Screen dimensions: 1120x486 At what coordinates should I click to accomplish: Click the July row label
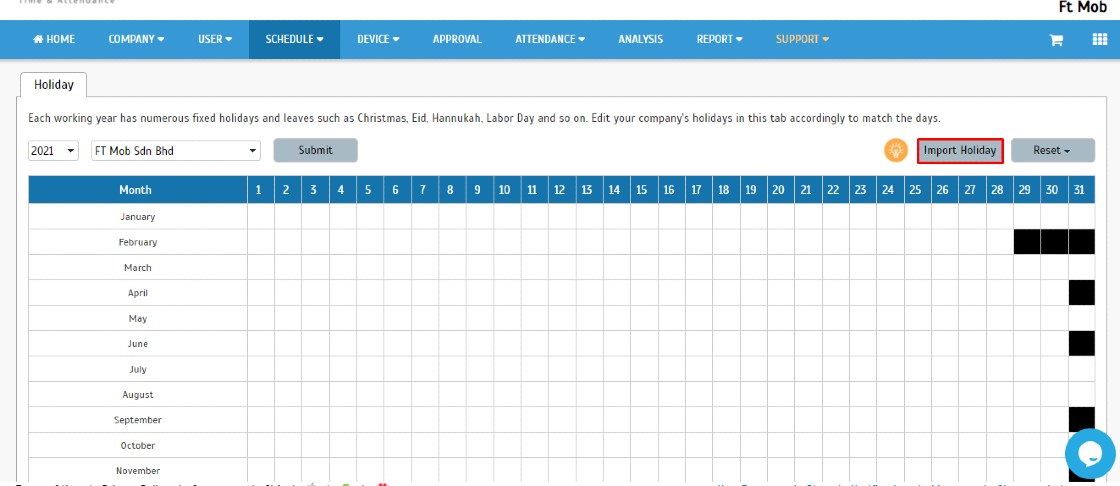tap(138, 369)
